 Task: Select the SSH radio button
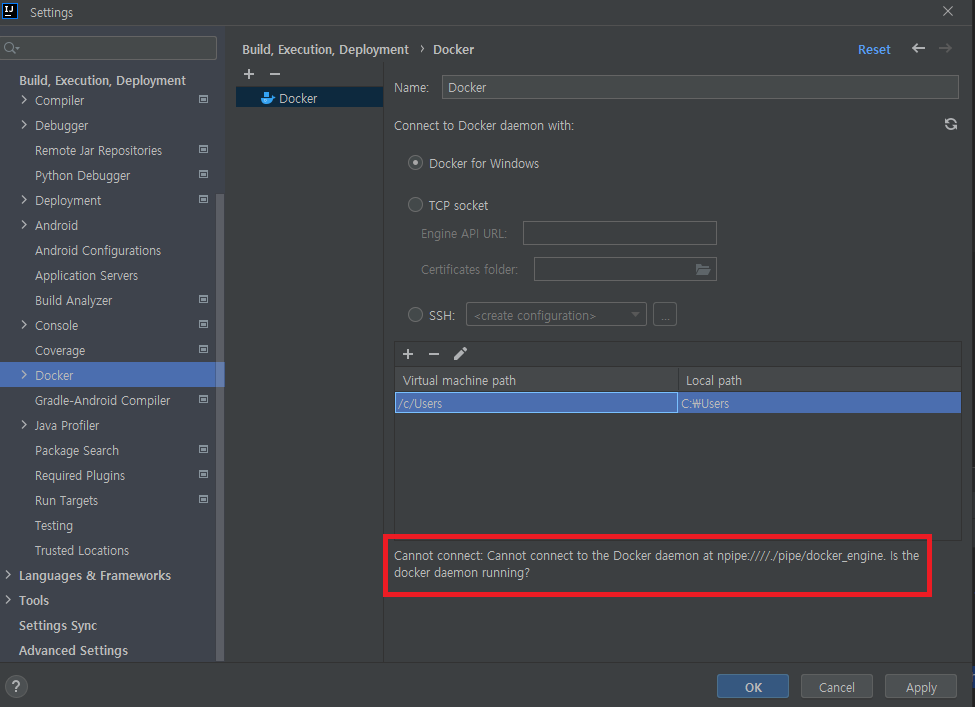click(x=415, y=315)
